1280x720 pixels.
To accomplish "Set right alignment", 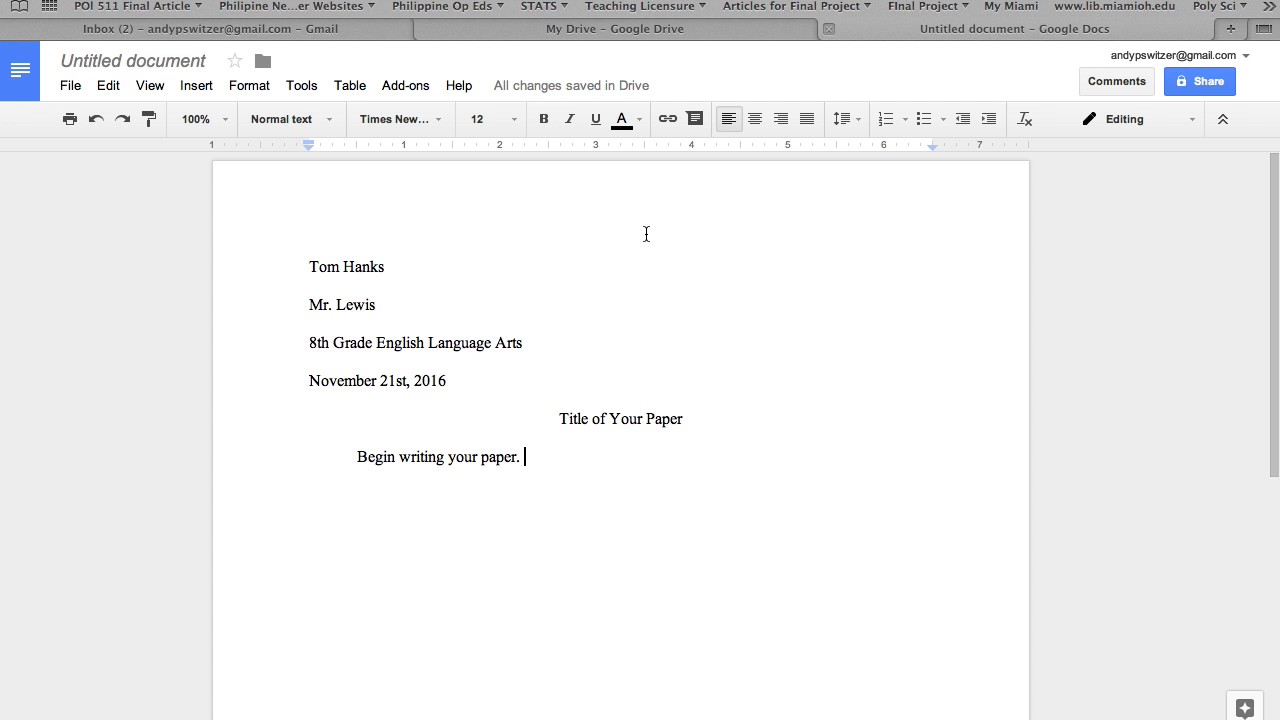I will [781, 119].
